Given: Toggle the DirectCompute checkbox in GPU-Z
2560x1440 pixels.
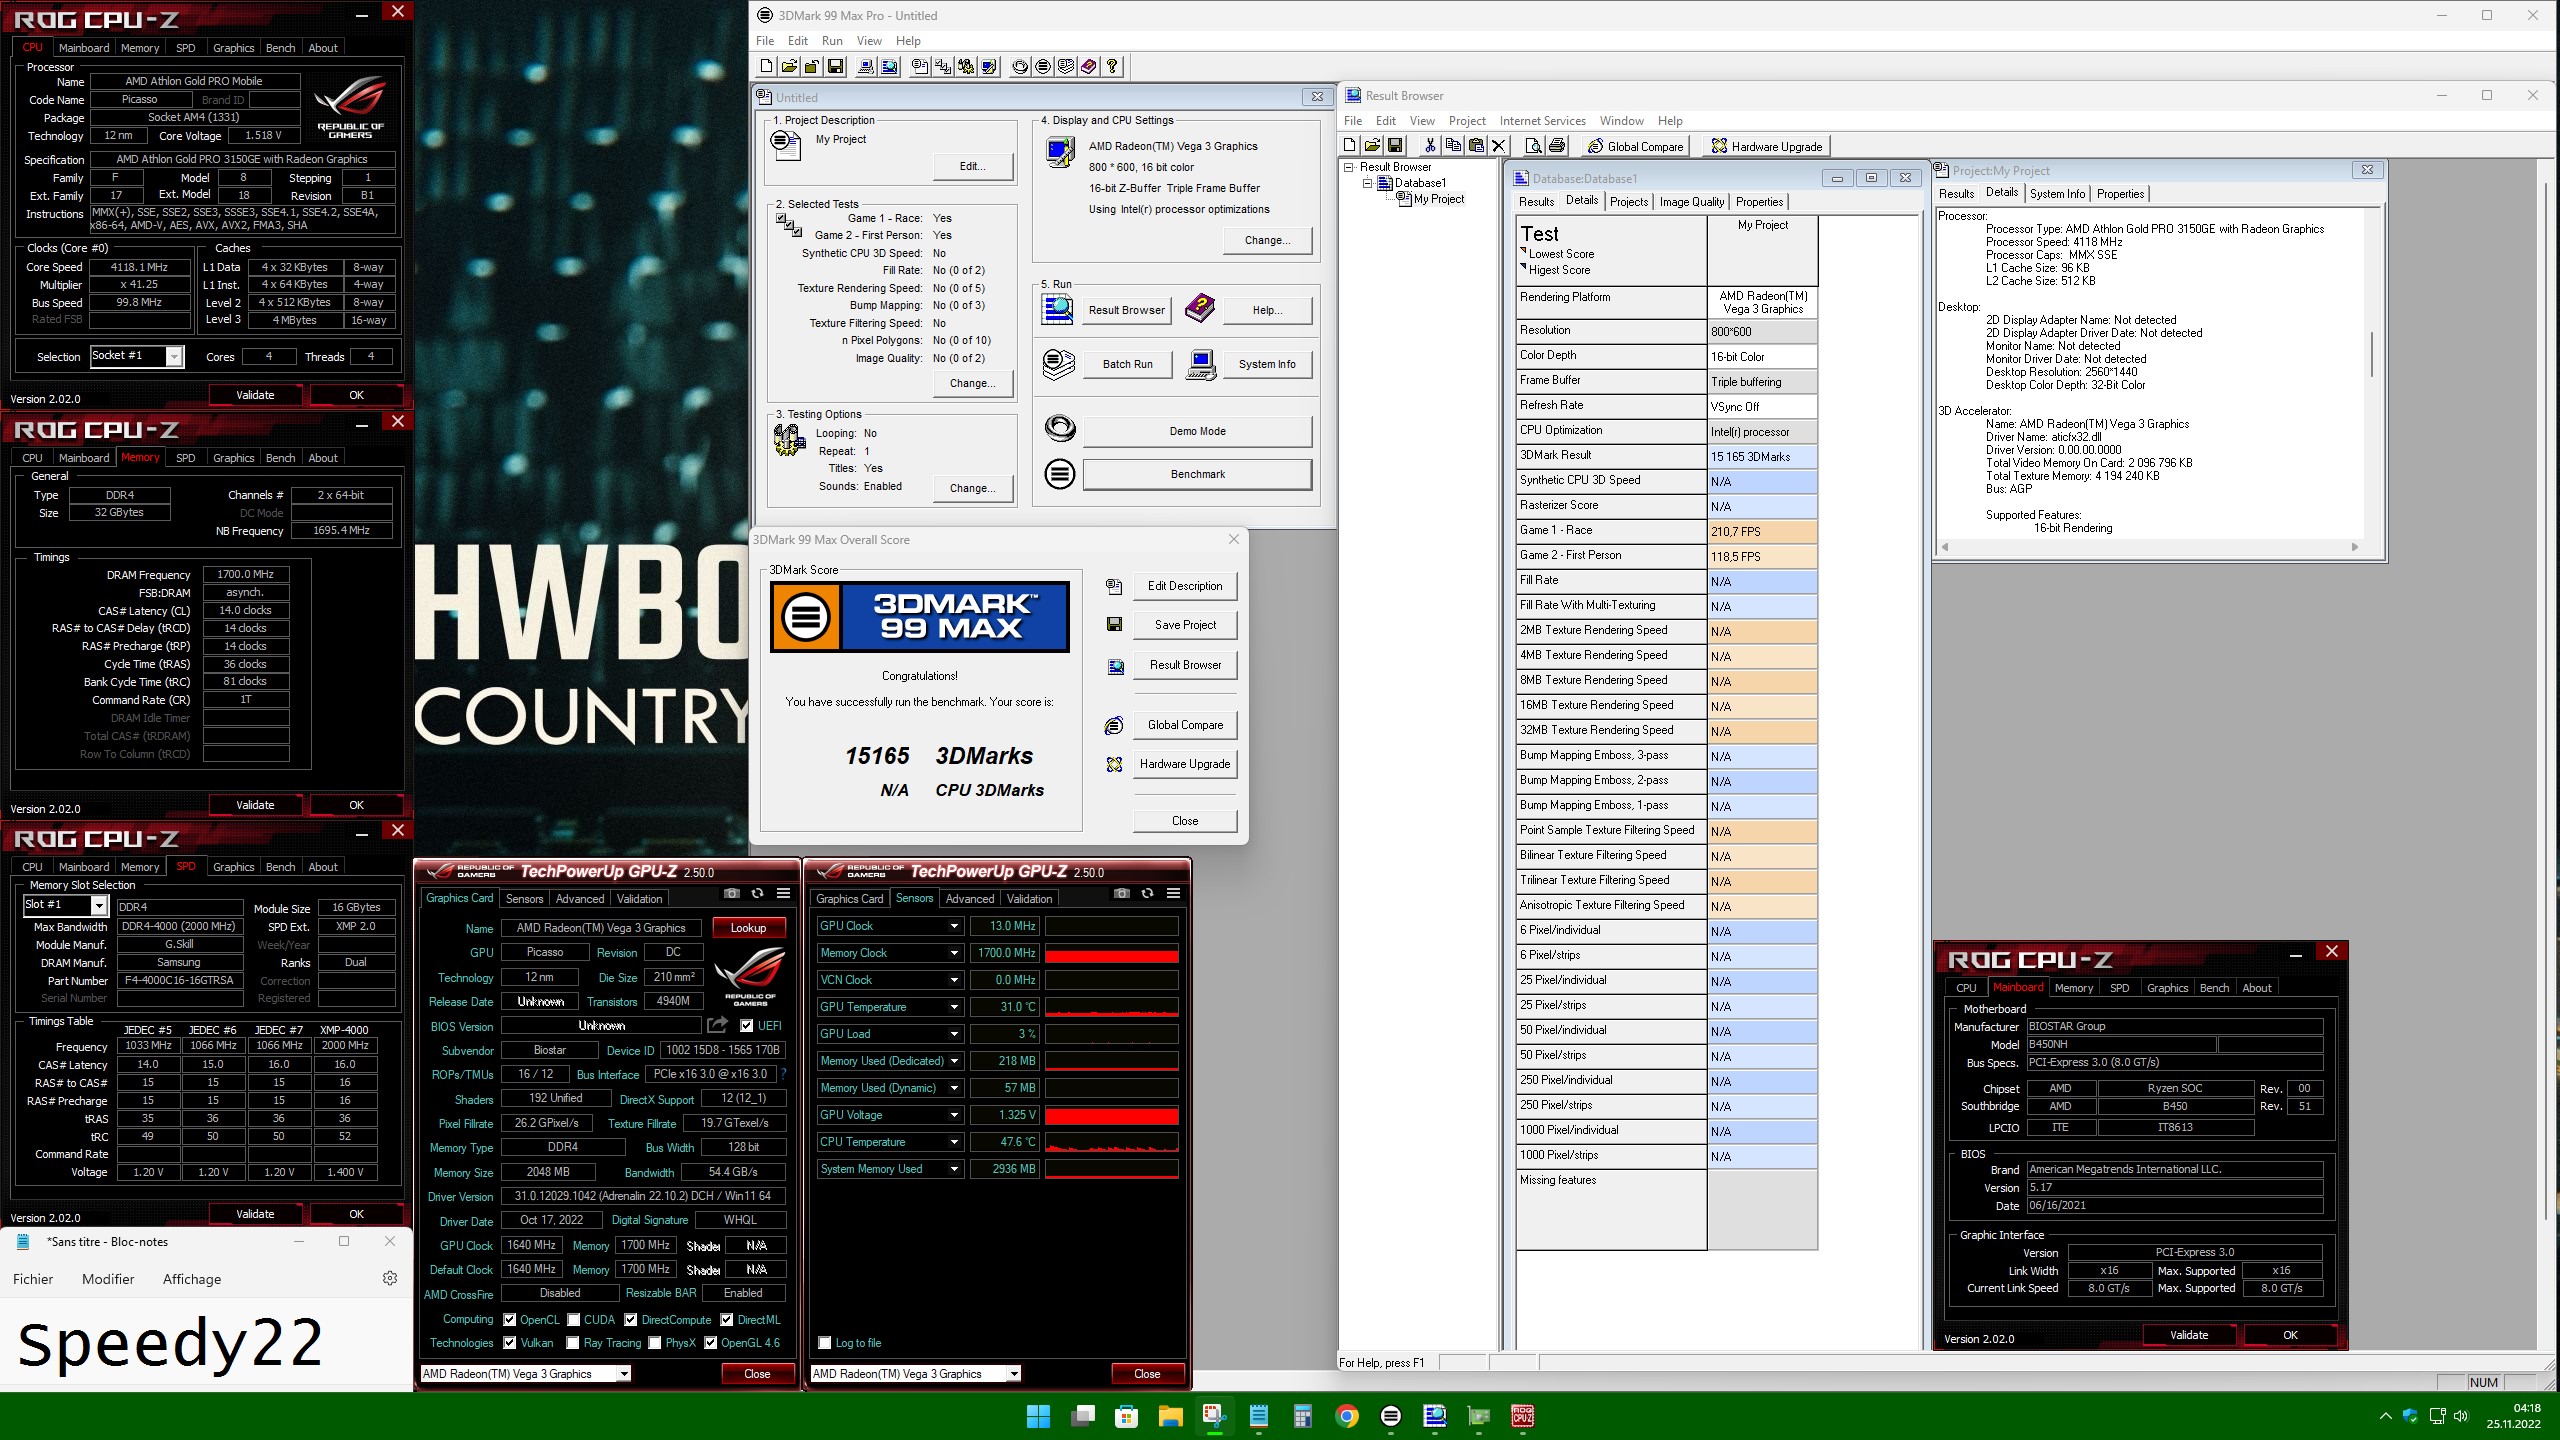Looking at the screenshot, I should coord(631,1320).
